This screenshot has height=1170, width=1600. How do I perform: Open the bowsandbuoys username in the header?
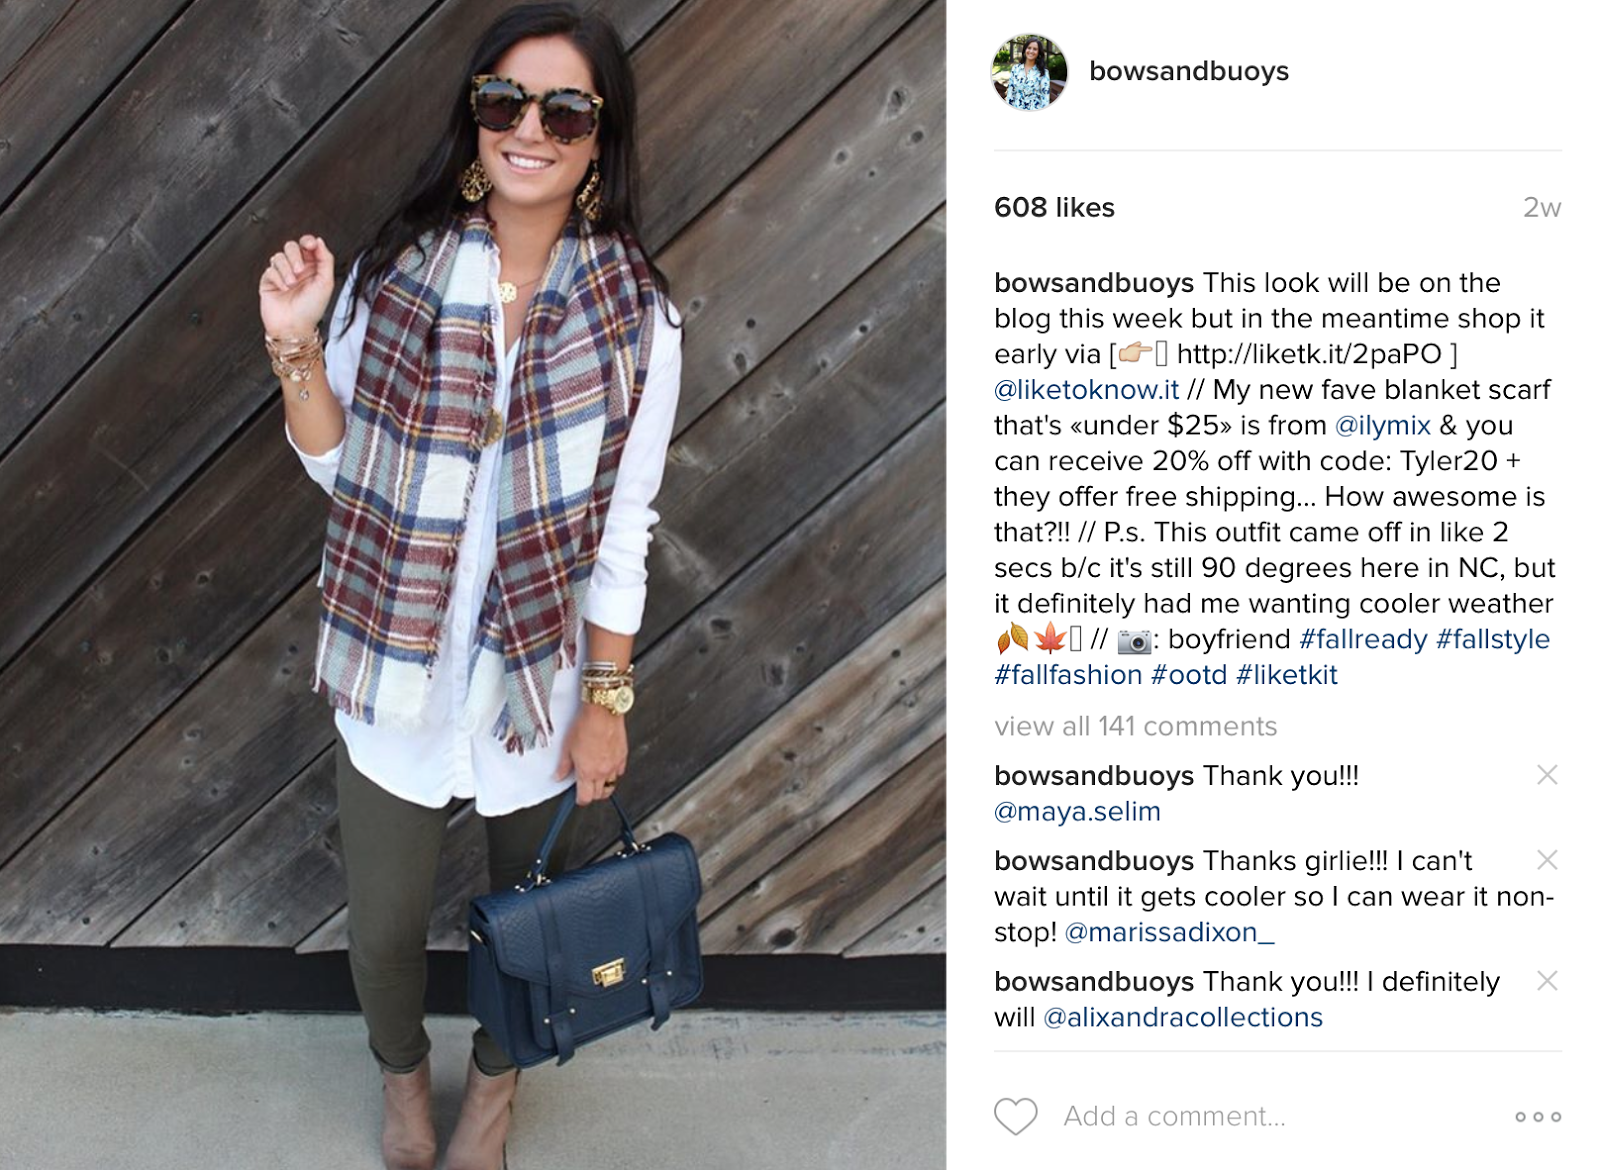[1188, 72]
